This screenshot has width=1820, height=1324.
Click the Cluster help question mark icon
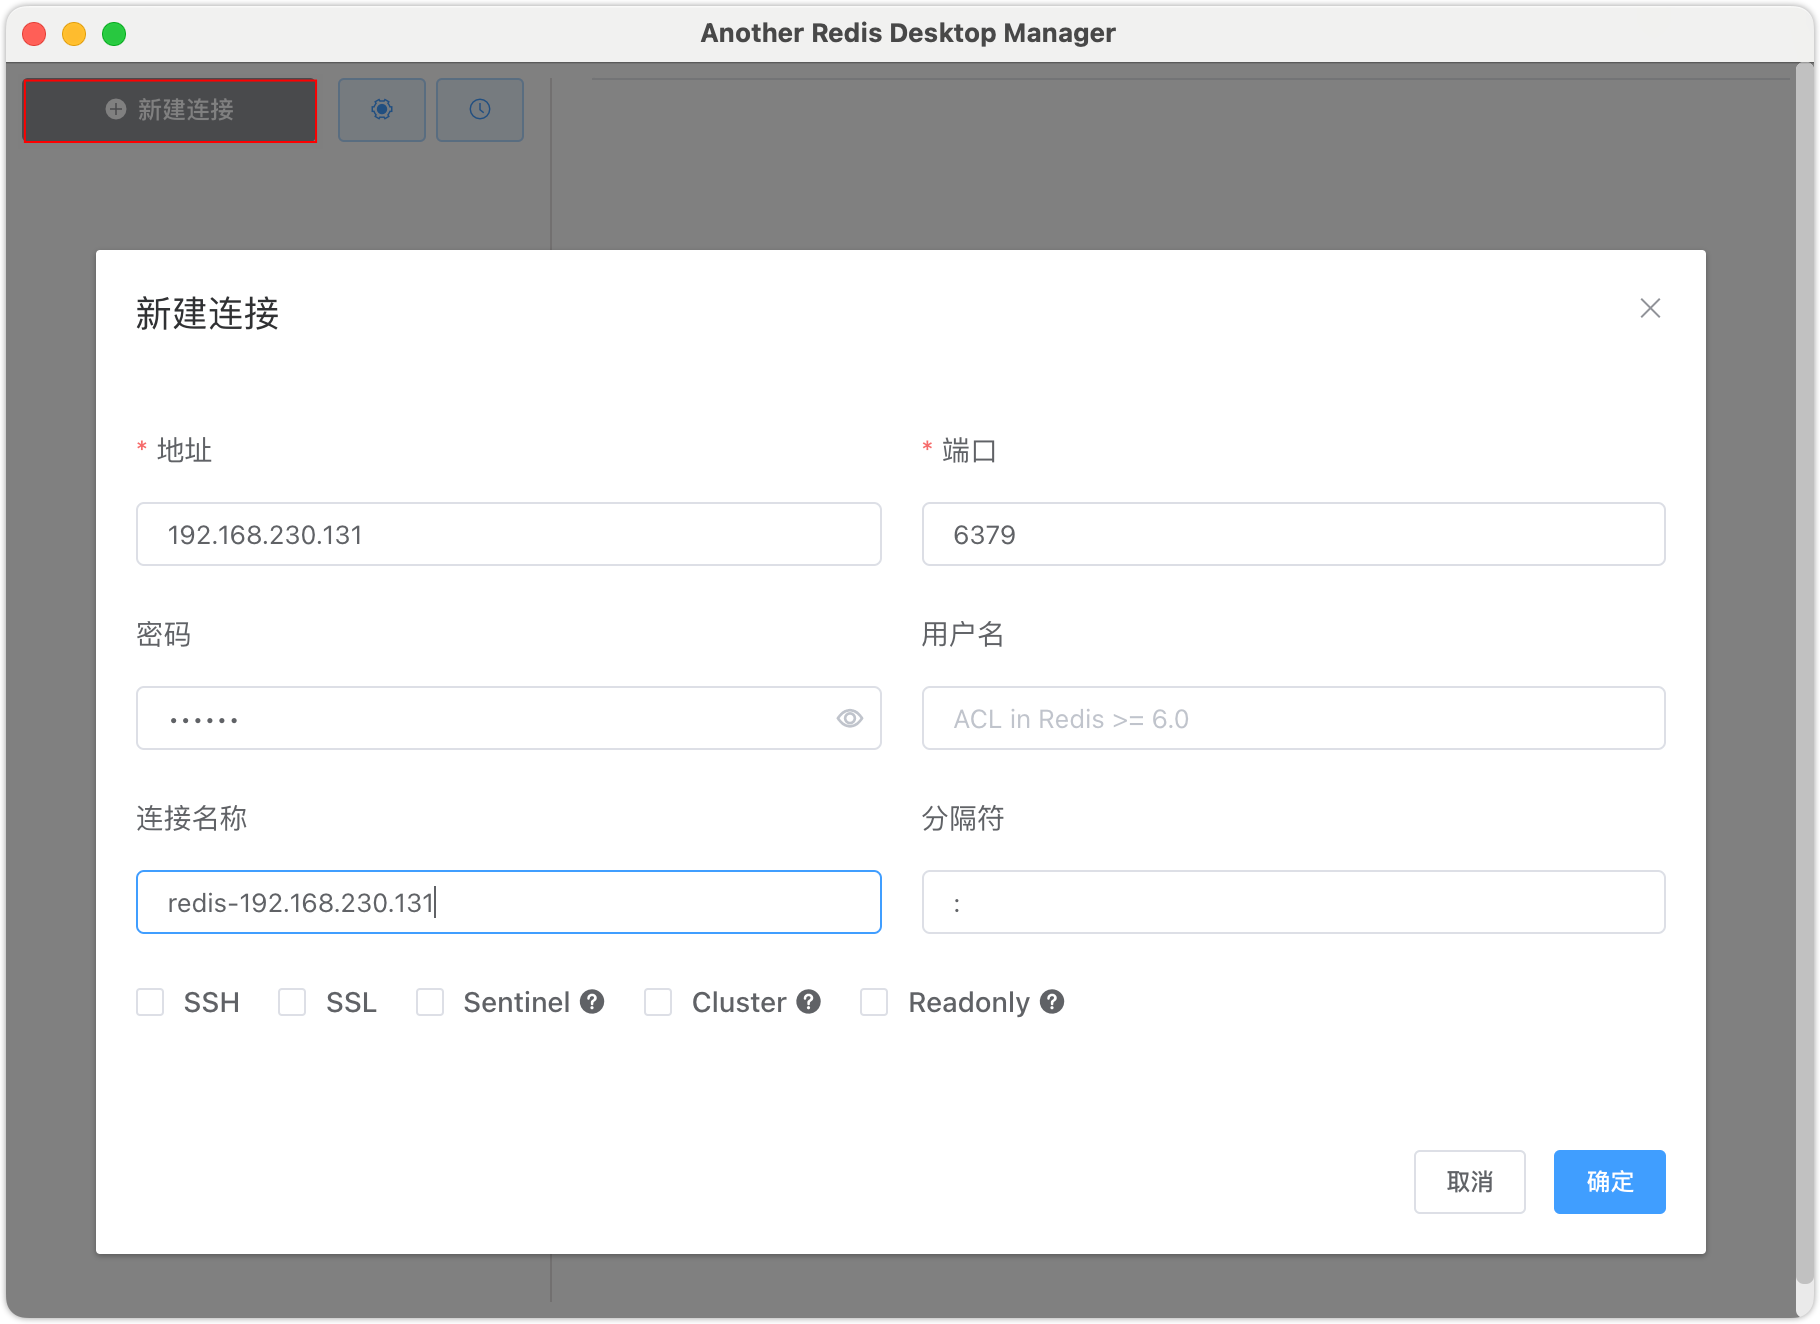(x=809, y=1002)
